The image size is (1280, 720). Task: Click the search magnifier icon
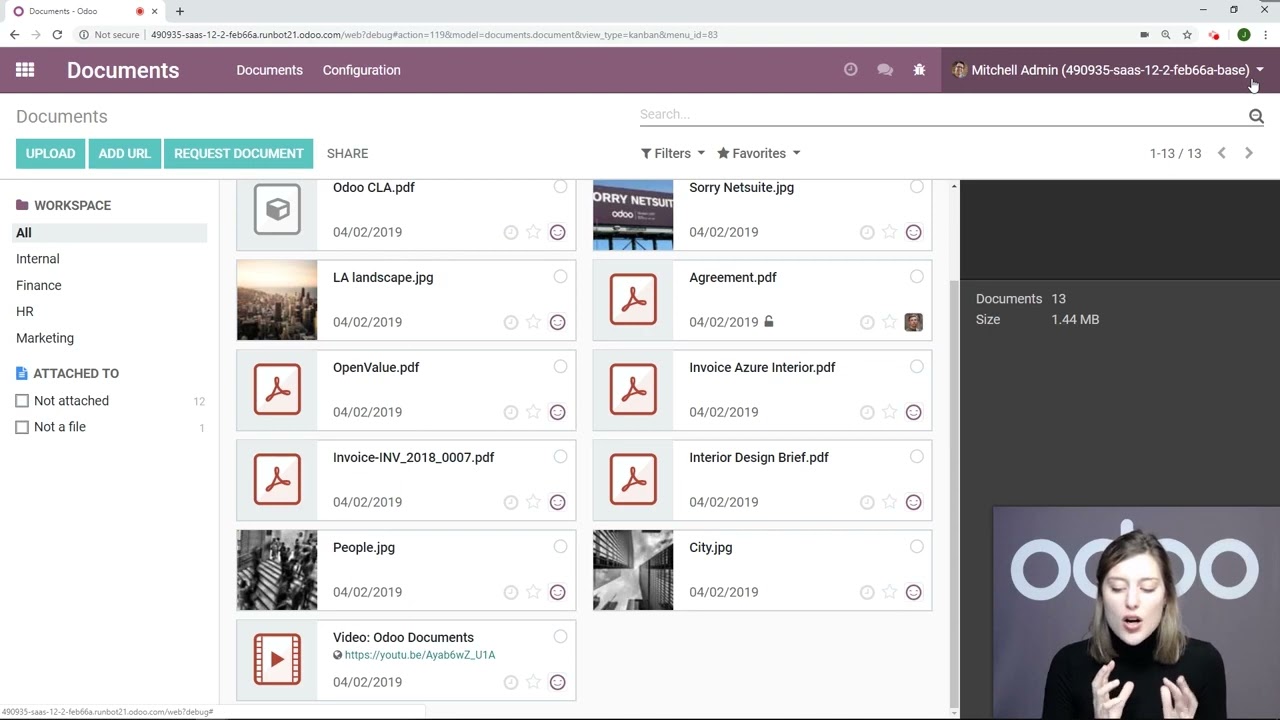pos(1256,116)
